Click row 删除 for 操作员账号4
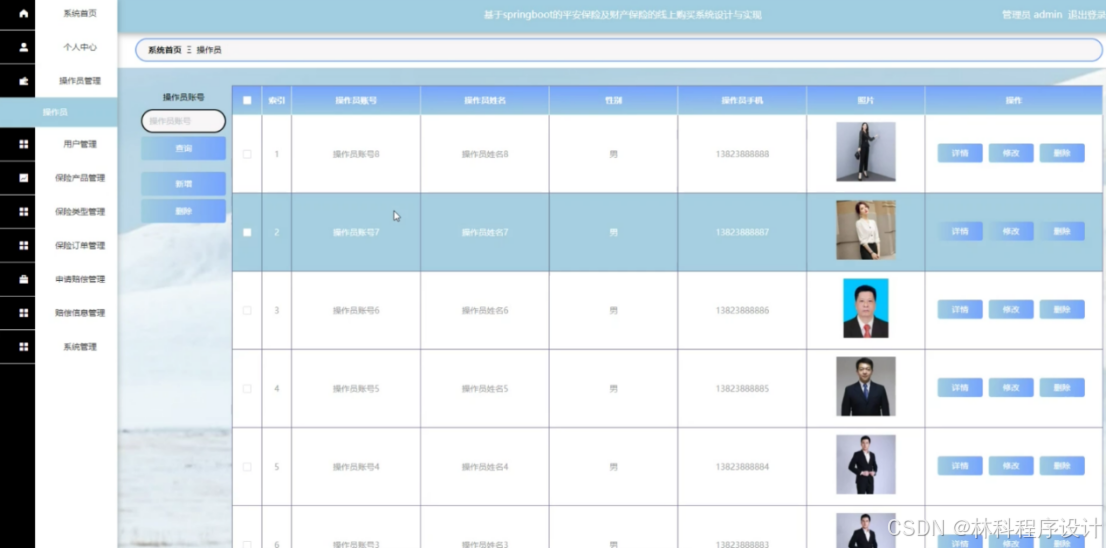 1062,465
